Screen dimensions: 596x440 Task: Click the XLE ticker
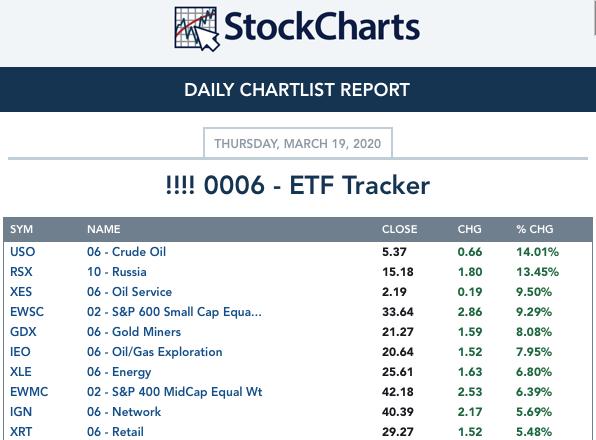pos(21,372)
